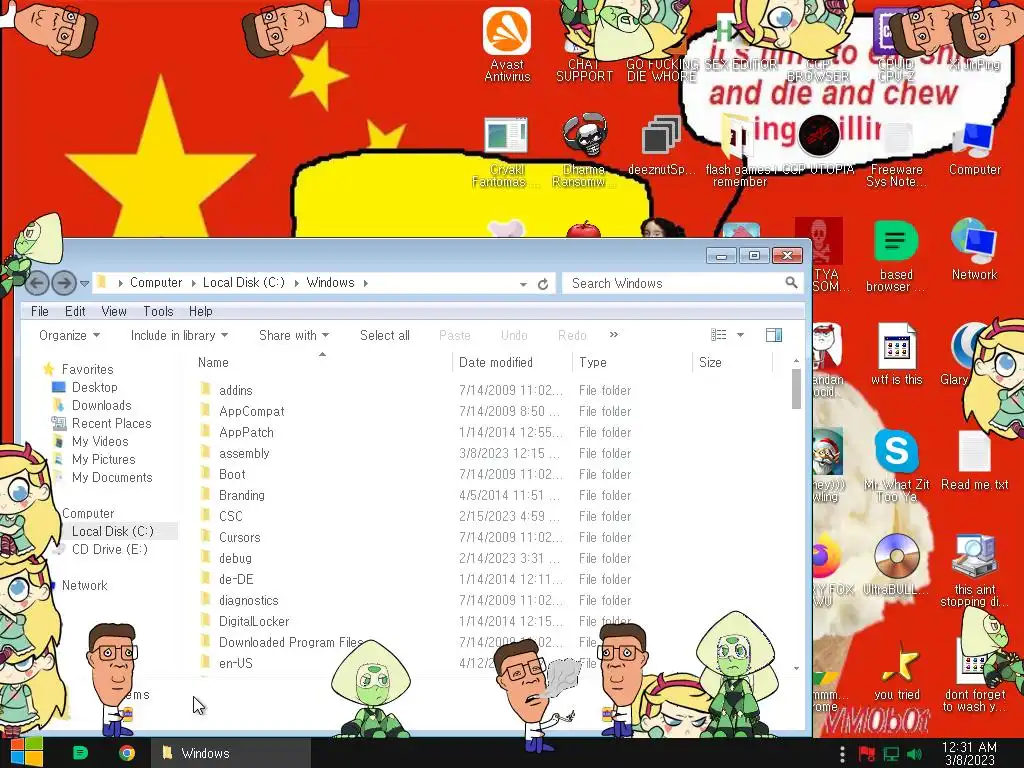Sort by the Type column header
The image size is (1024, 768).
(632, 362)
